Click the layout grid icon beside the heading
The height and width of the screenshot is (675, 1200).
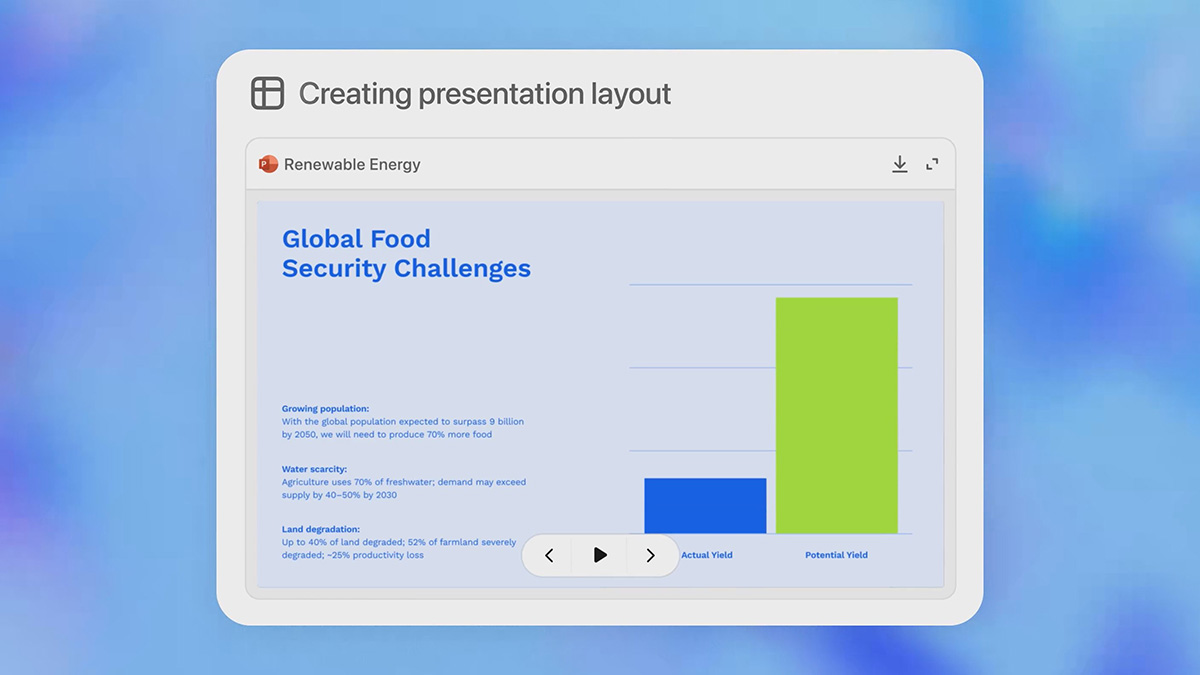click(268, 93)
